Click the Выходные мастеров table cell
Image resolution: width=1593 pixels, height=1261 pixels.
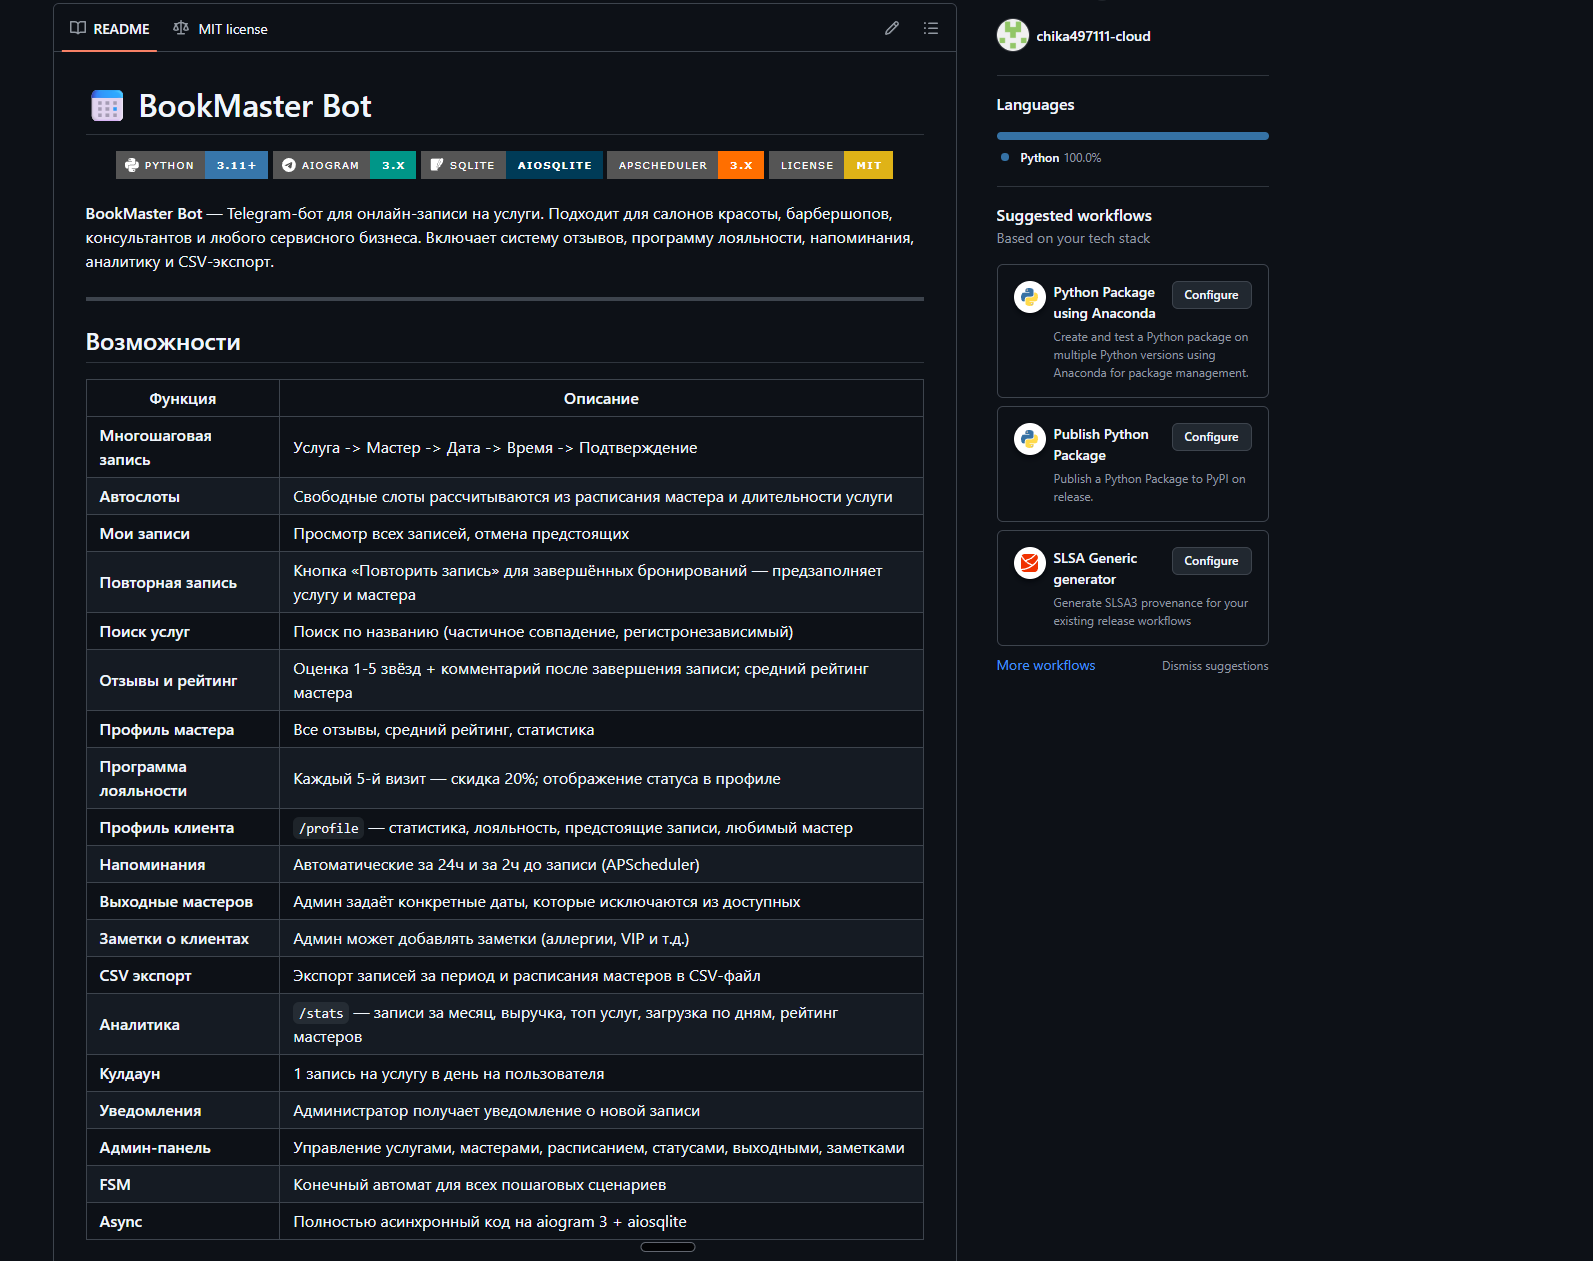point(183,901)
